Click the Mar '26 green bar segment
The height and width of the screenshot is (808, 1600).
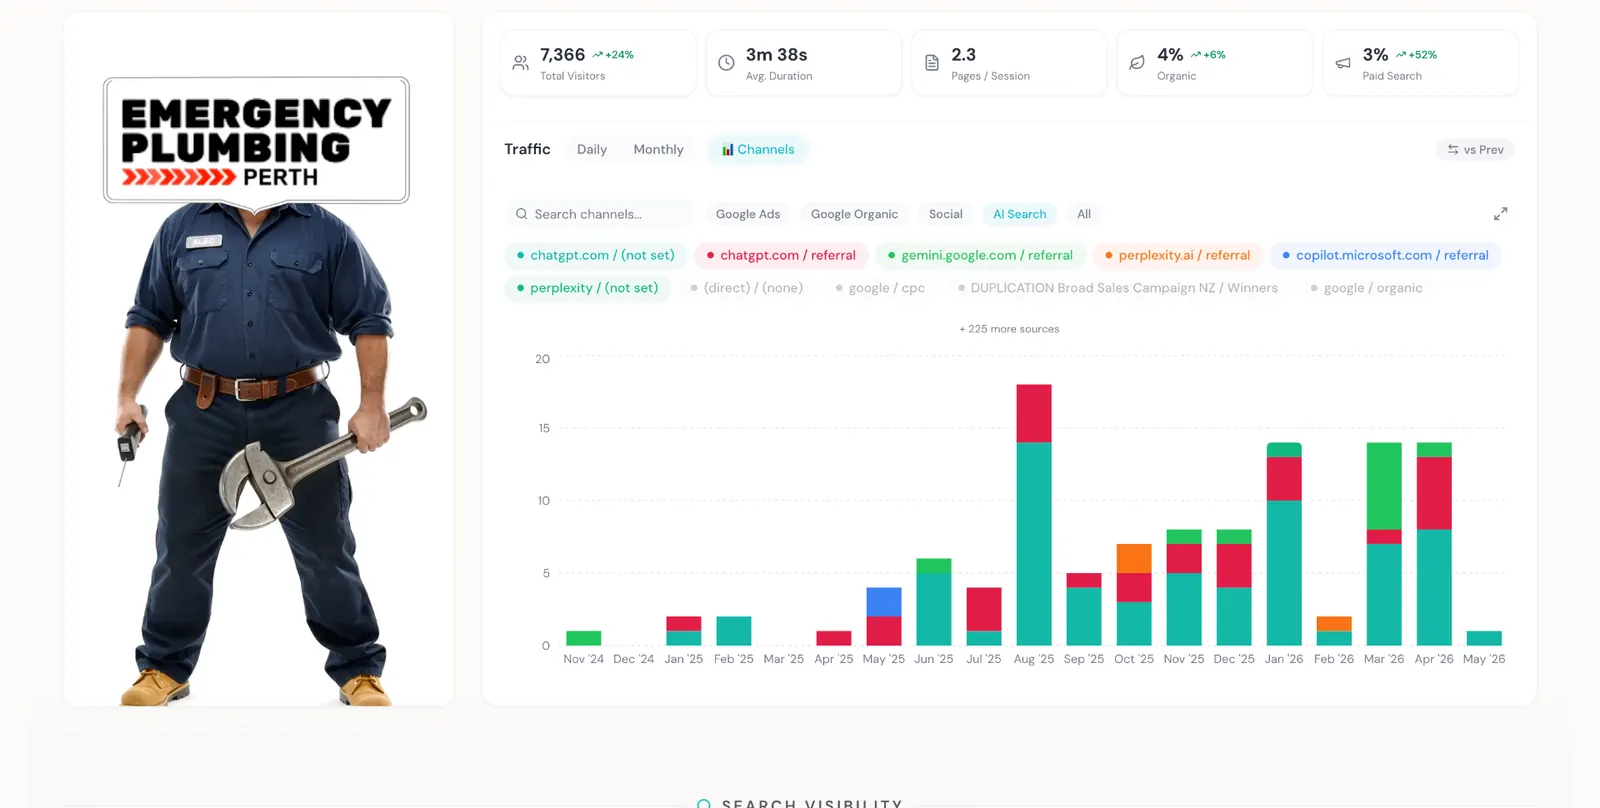1384,486
